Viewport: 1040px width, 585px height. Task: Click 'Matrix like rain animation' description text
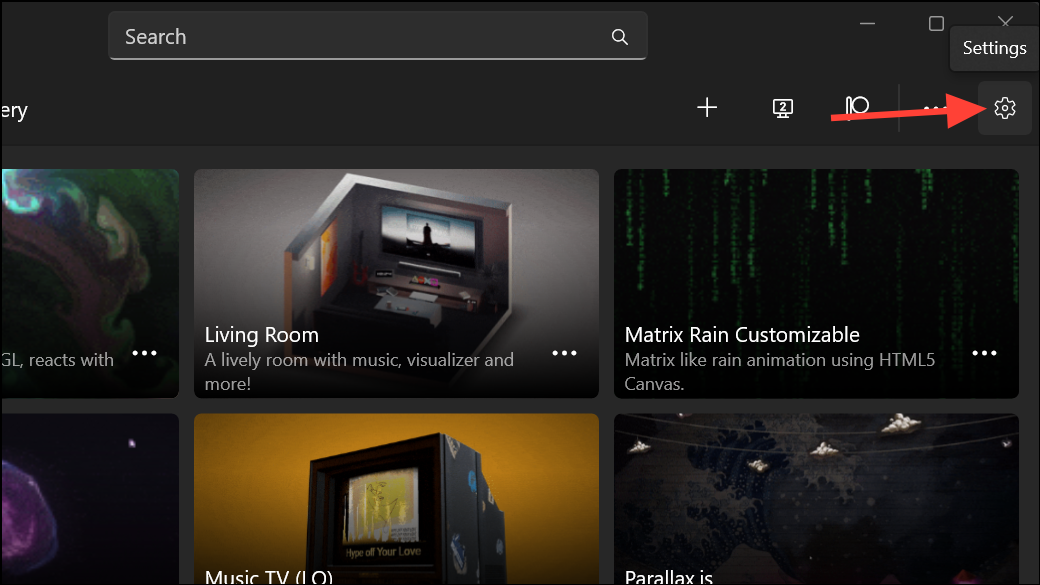click(779, 371)
